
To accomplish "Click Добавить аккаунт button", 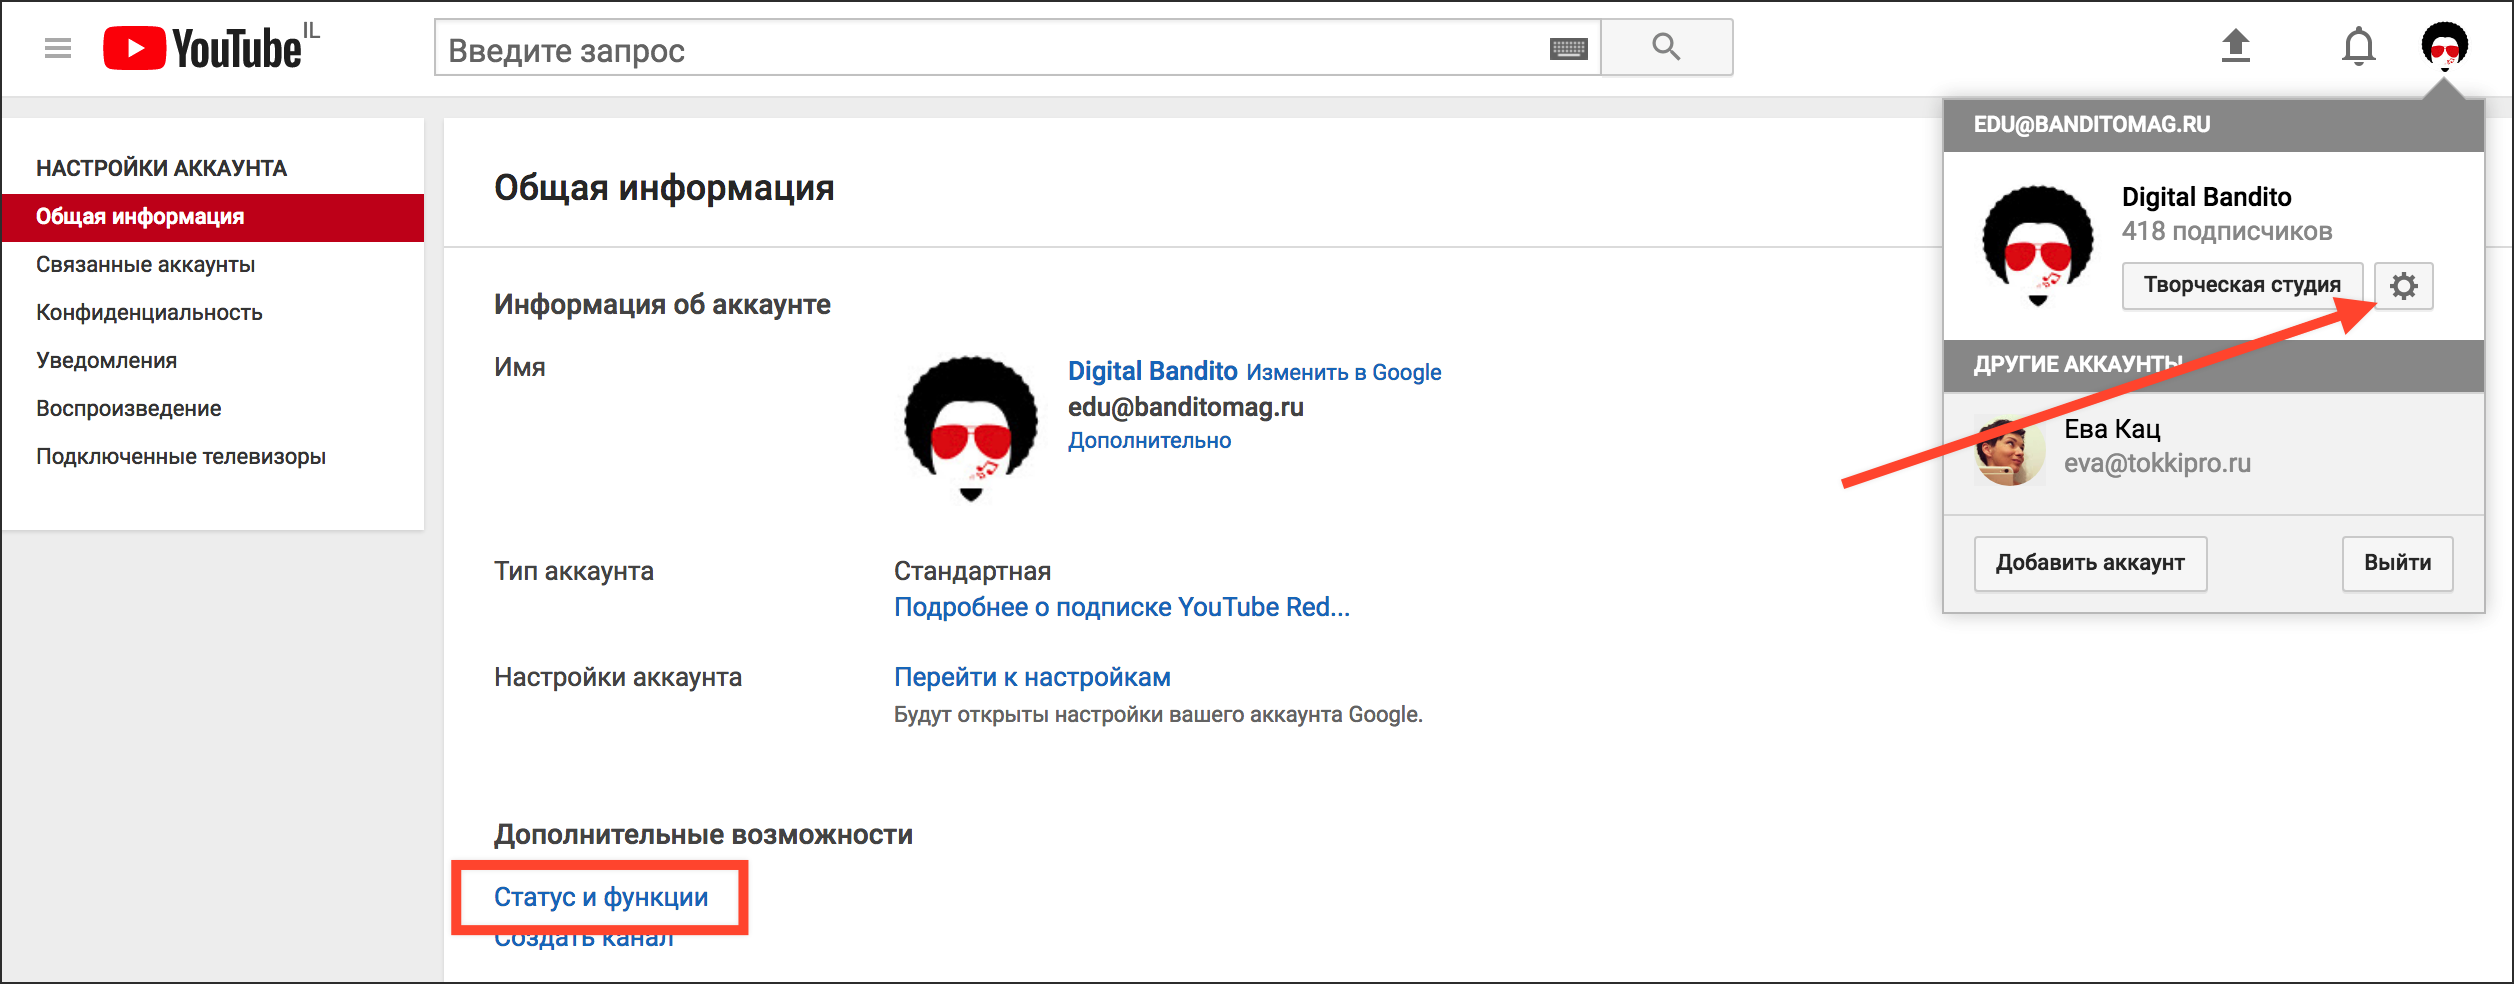I will (x=2090, y=563).
